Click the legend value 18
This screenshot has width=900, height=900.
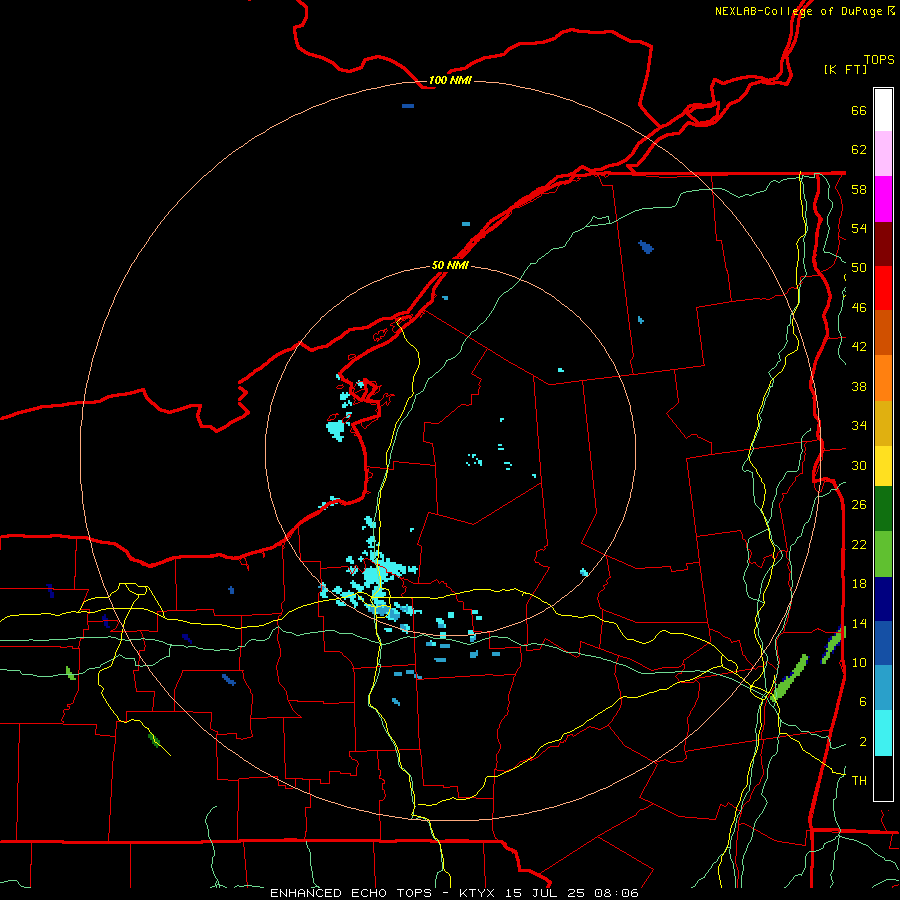[x=859, y=583]
